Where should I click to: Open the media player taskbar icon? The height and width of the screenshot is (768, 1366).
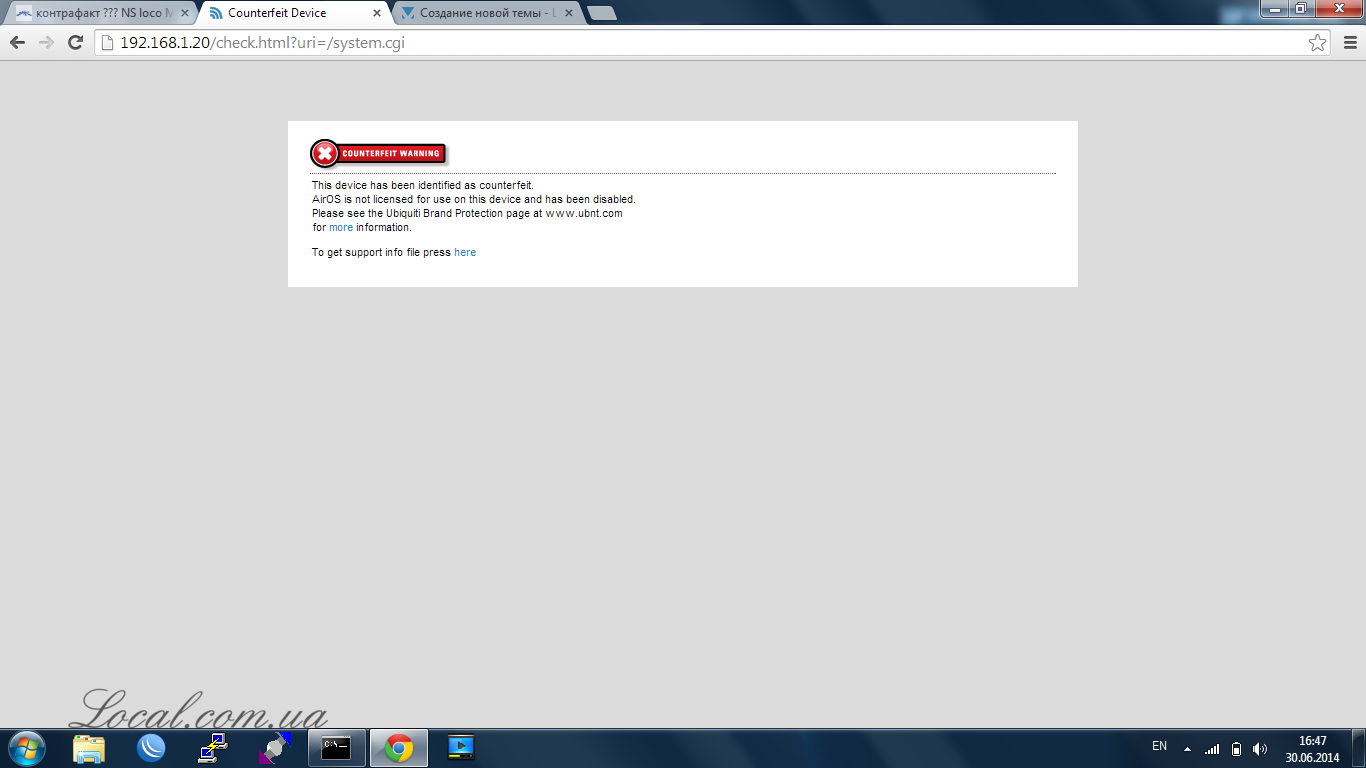click(x=461, y=748)
